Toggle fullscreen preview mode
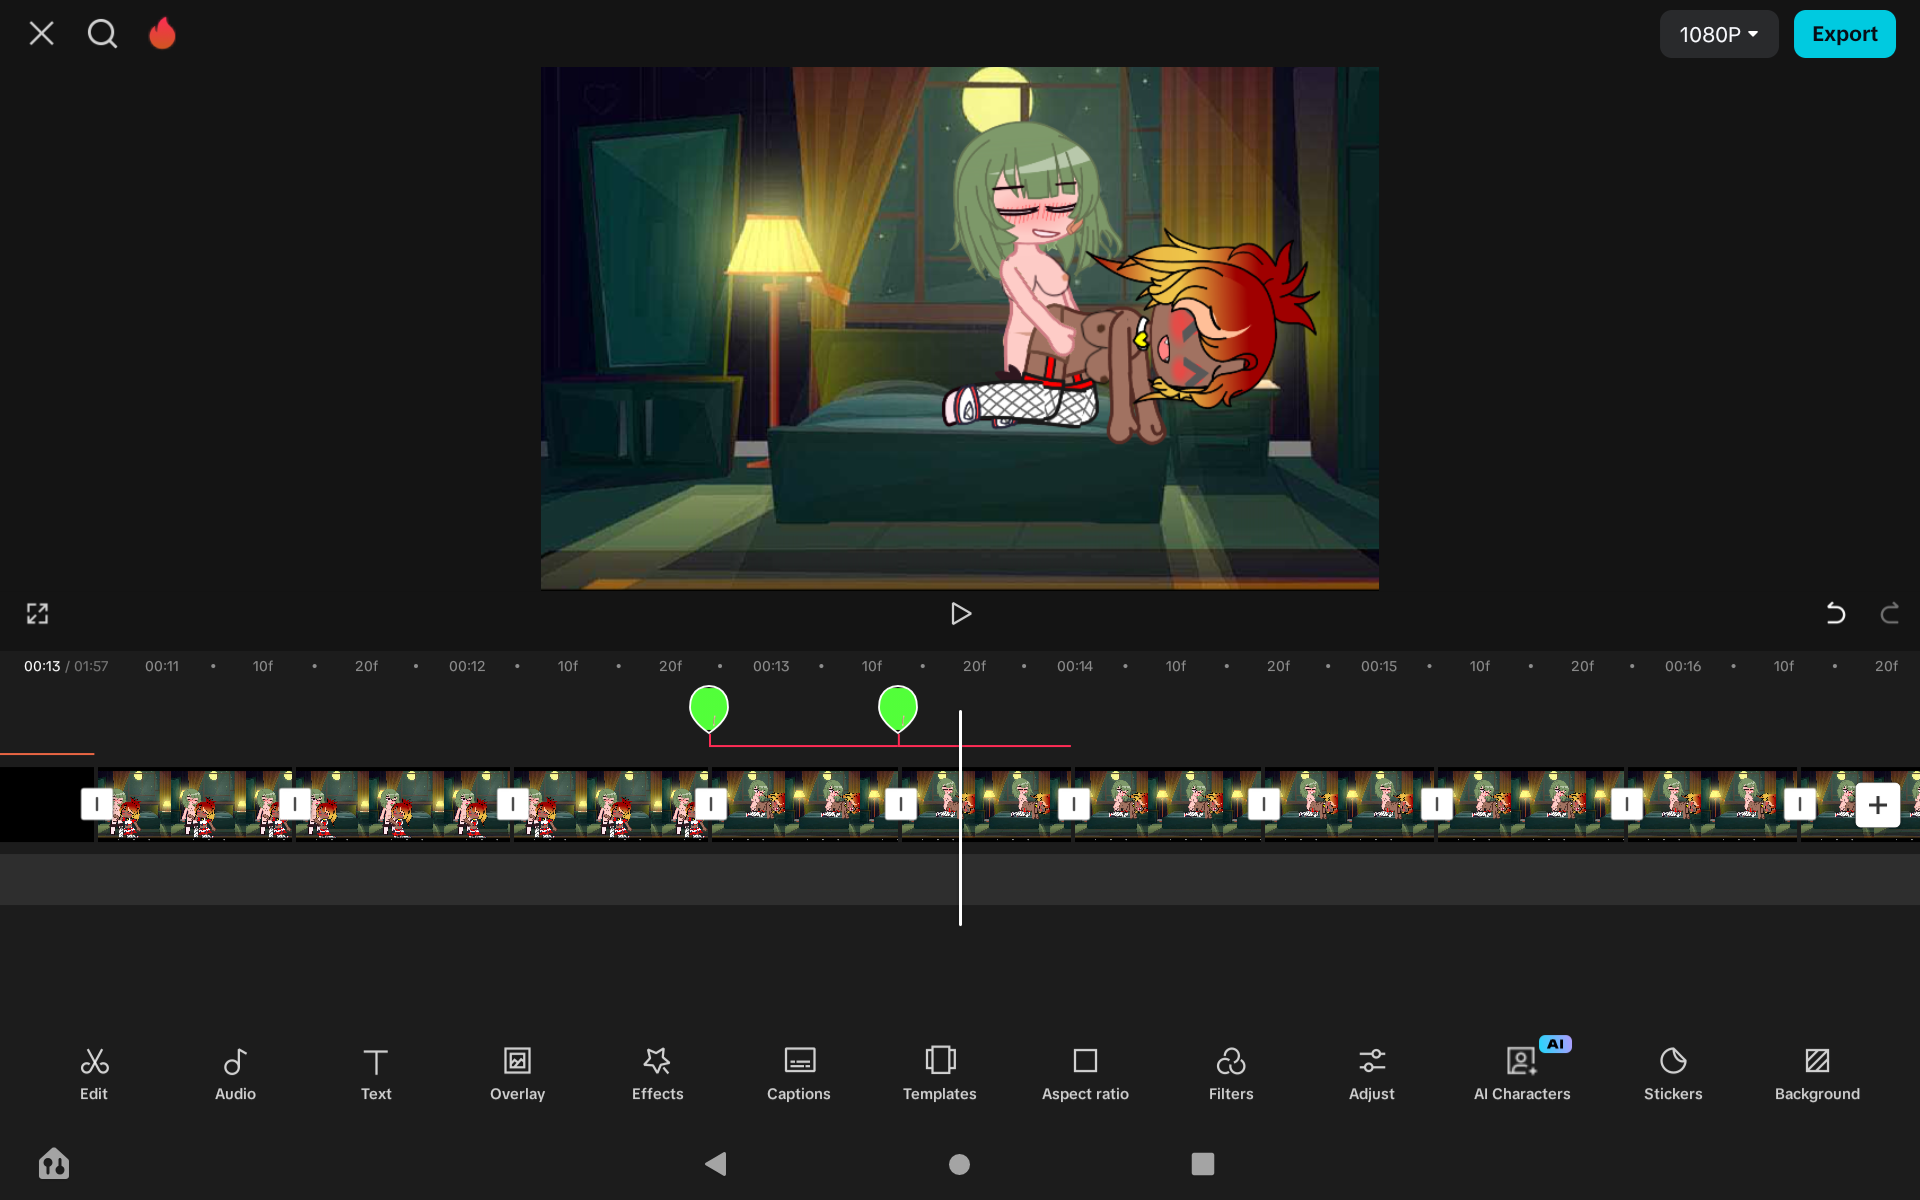The height and width of the screenshot is (1200, 1920). (x=38, y=613)
